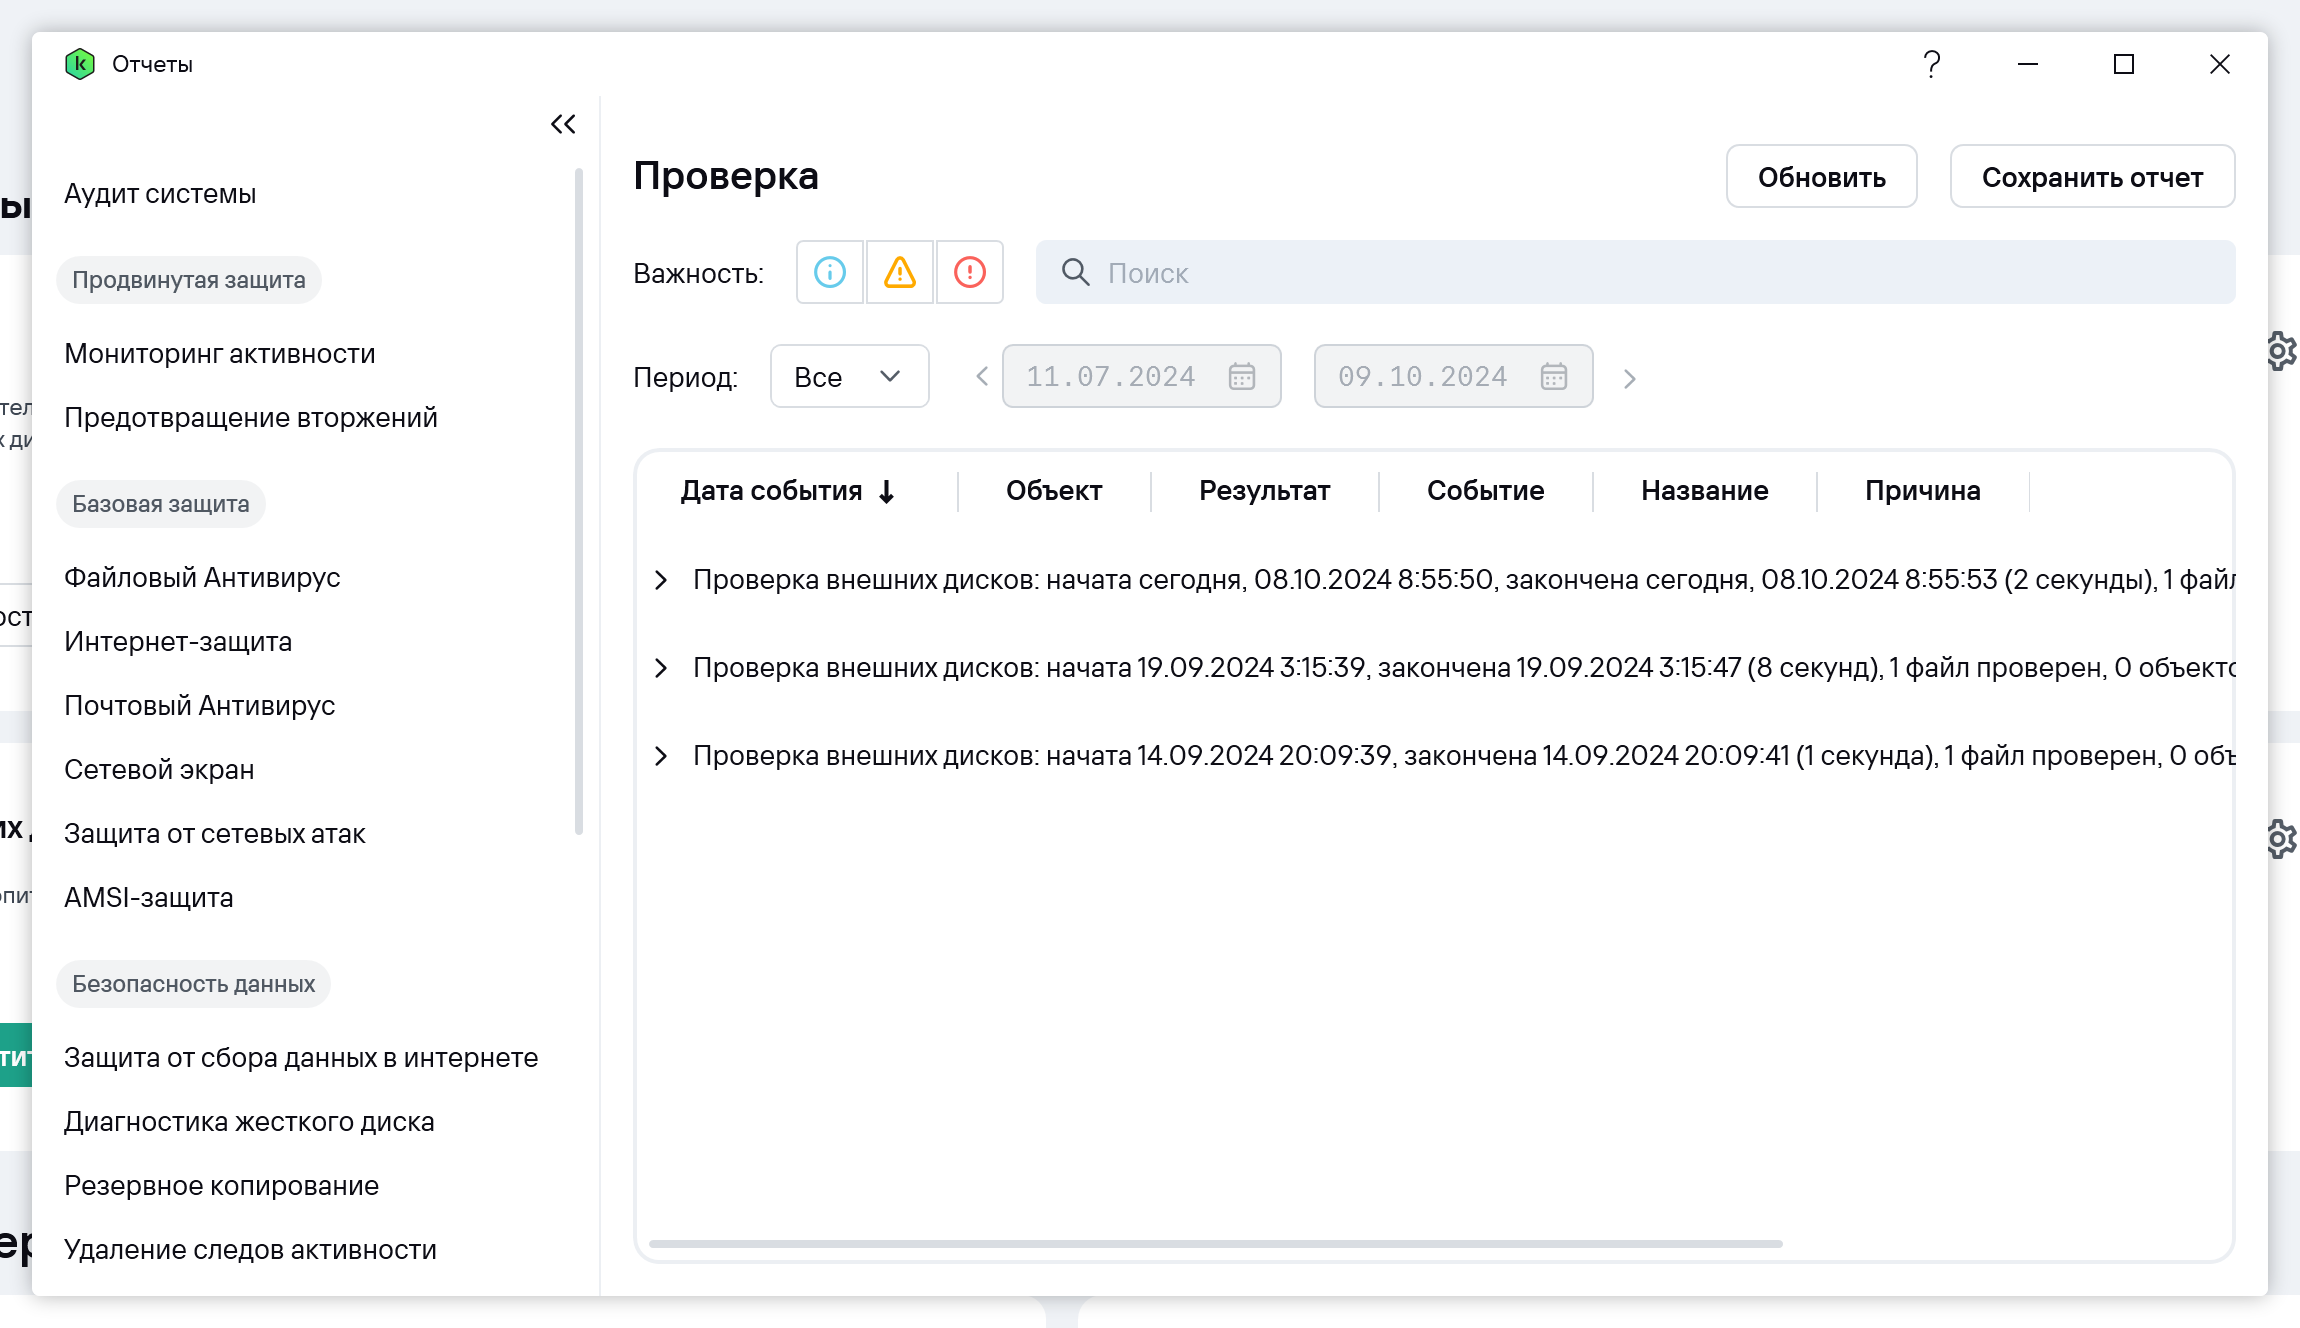The height and width of the screenshot is (1328, 2300).
Task: Click Сохранить отчет button
Action: [2092, 177]
